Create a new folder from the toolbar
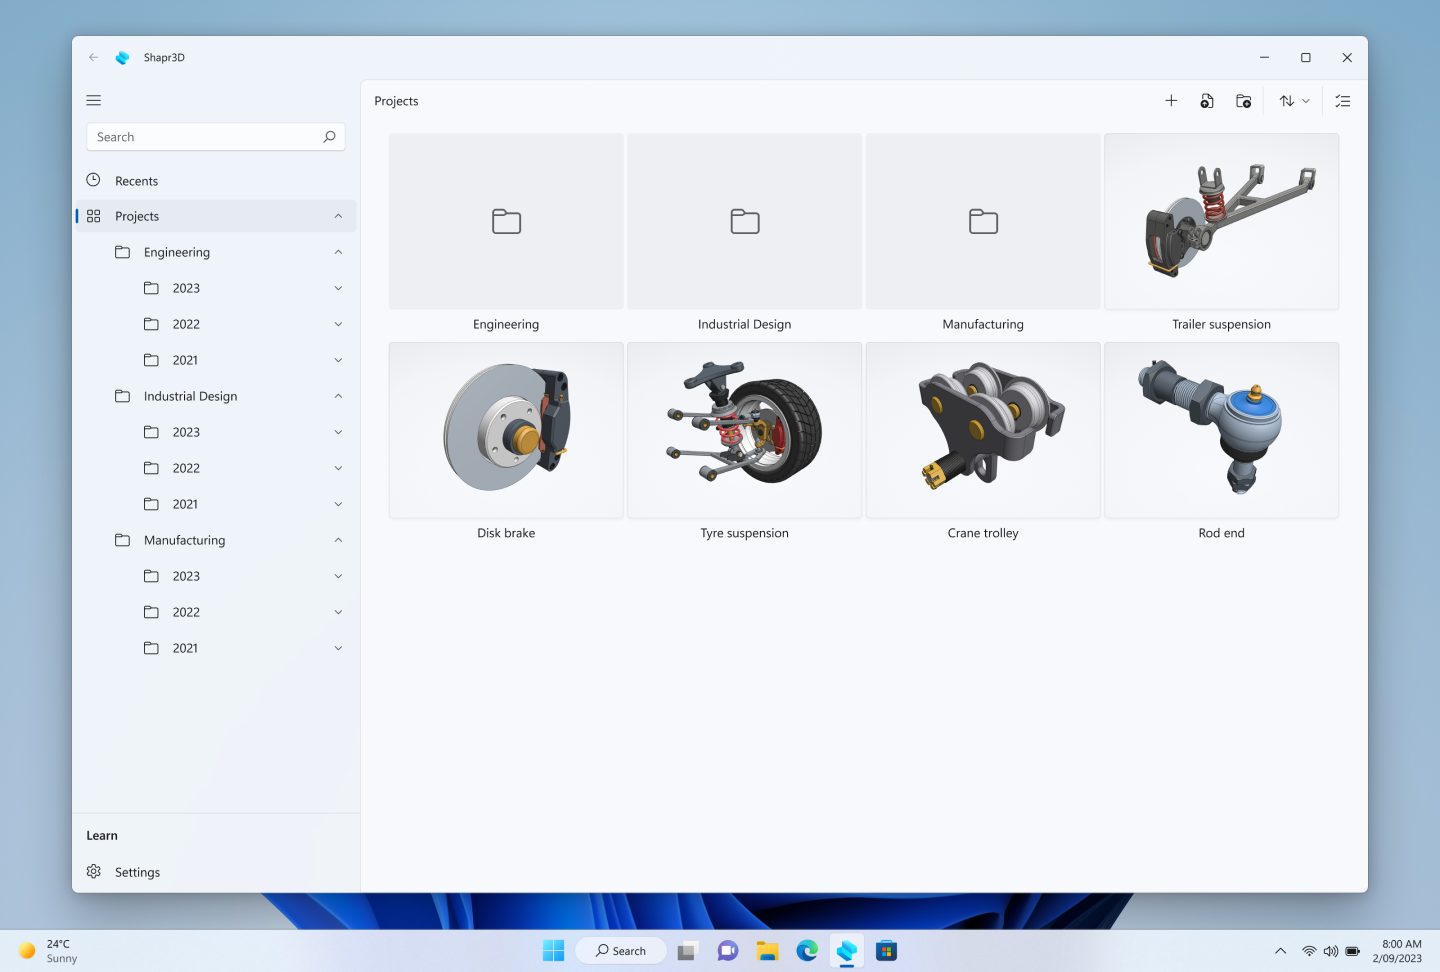Screen dimensions: 1440x972 (x=1243, y=100)
